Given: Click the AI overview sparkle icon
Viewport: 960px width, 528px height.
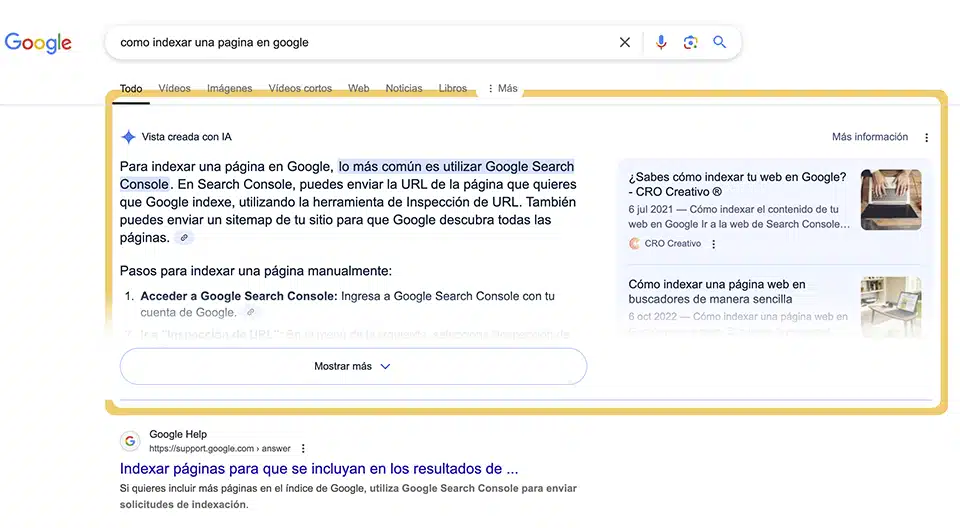Looking at the screenshot, I should 128,137.
